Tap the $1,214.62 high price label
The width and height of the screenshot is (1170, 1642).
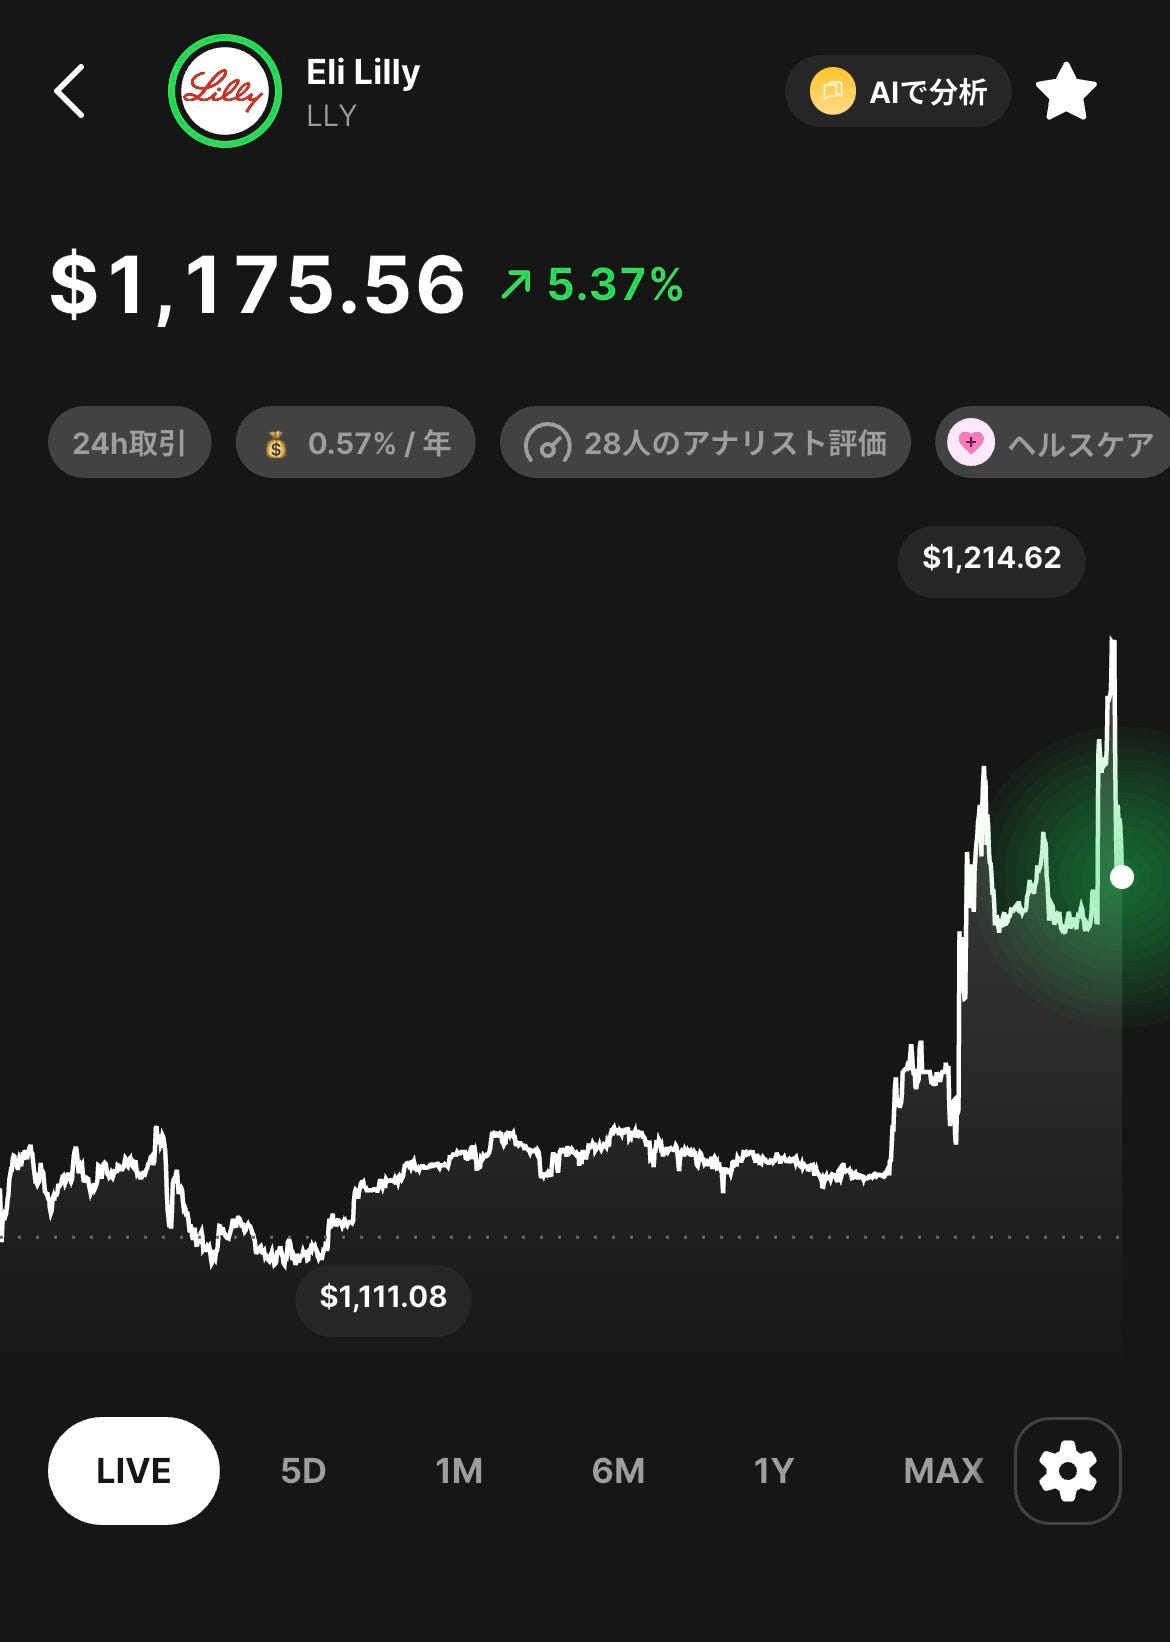[992, 558]
